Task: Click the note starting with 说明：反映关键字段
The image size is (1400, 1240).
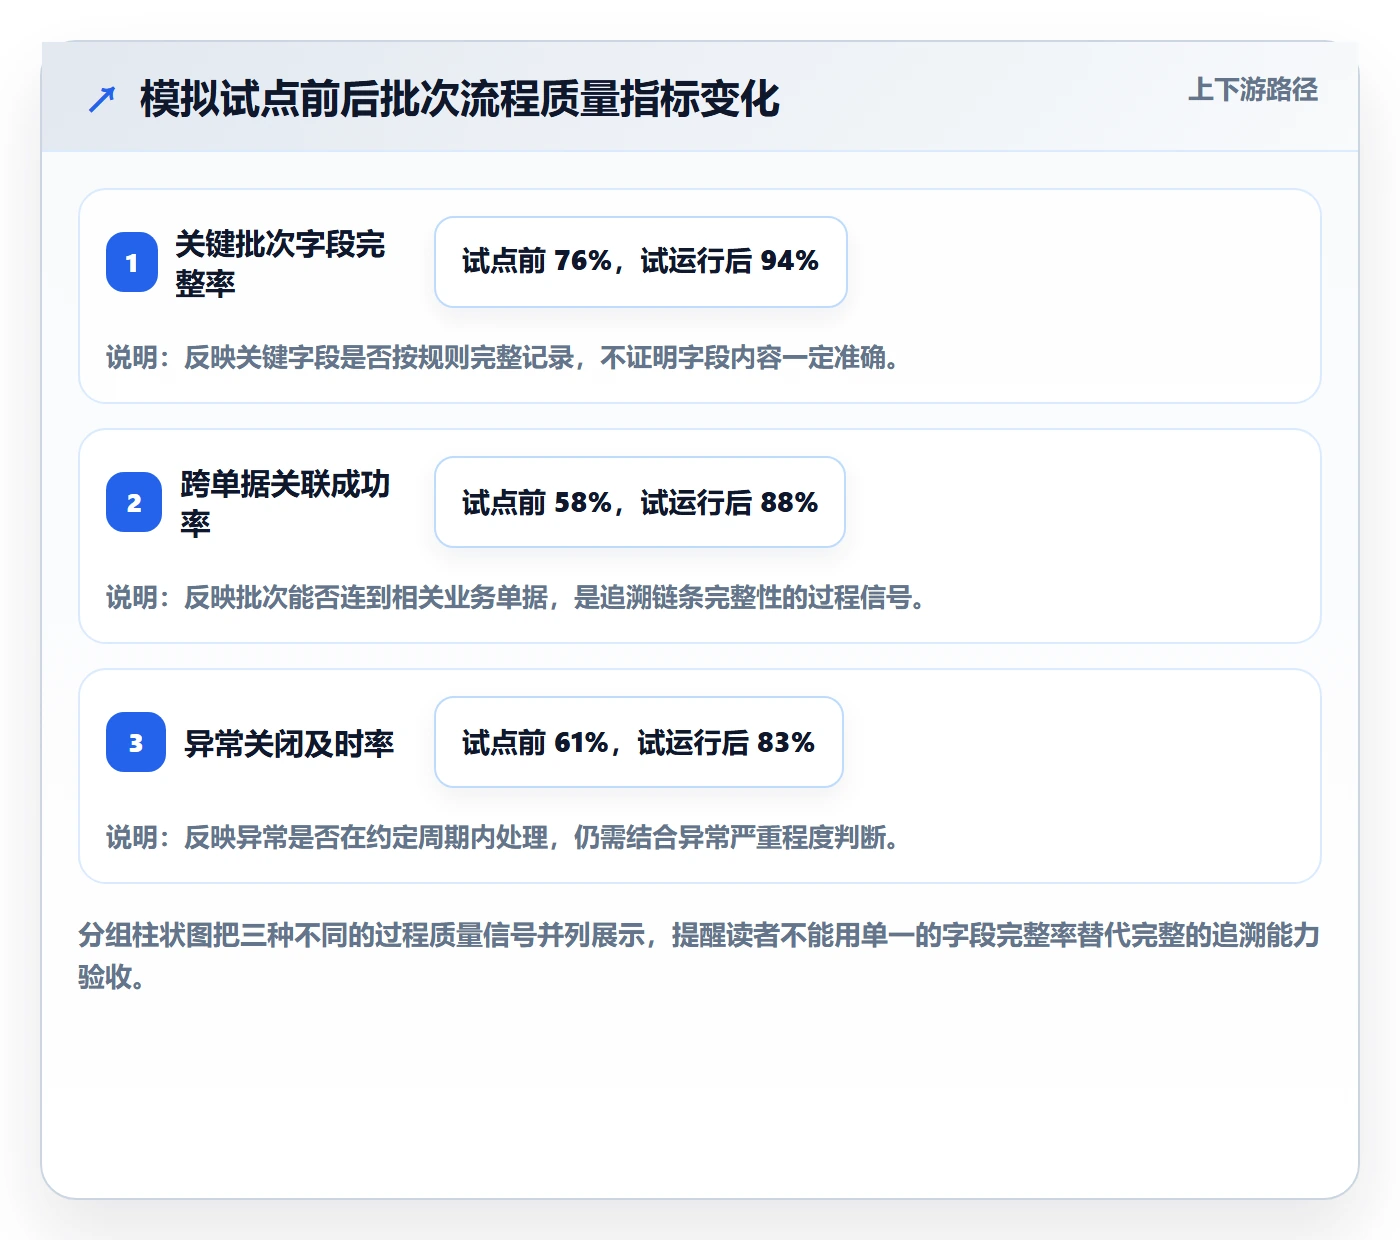Action: coord(502,357)
